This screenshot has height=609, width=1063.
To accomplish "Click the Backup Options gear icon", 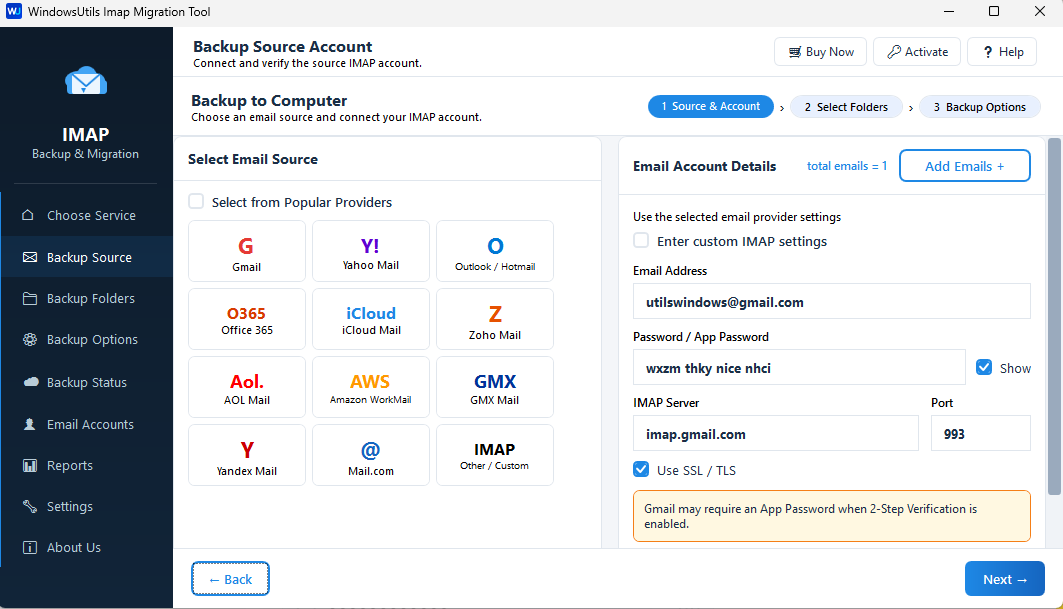I will (x=30, y=339).
